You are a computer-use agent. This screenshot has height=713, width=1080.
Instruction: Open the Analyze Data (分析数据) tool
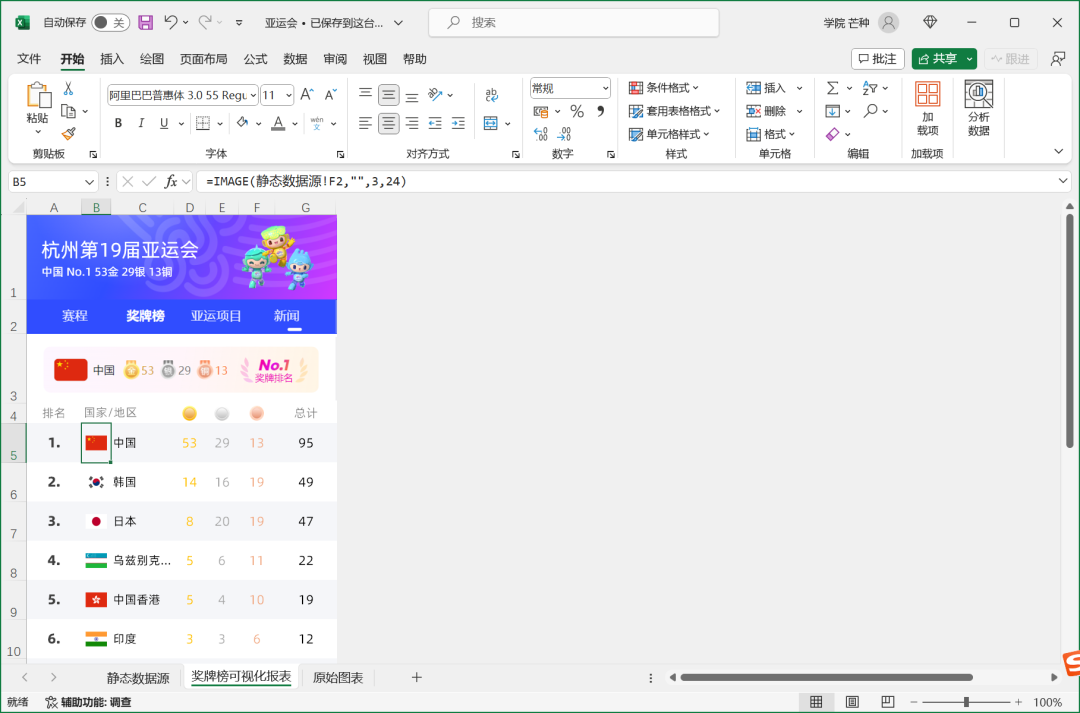(978, 109)
